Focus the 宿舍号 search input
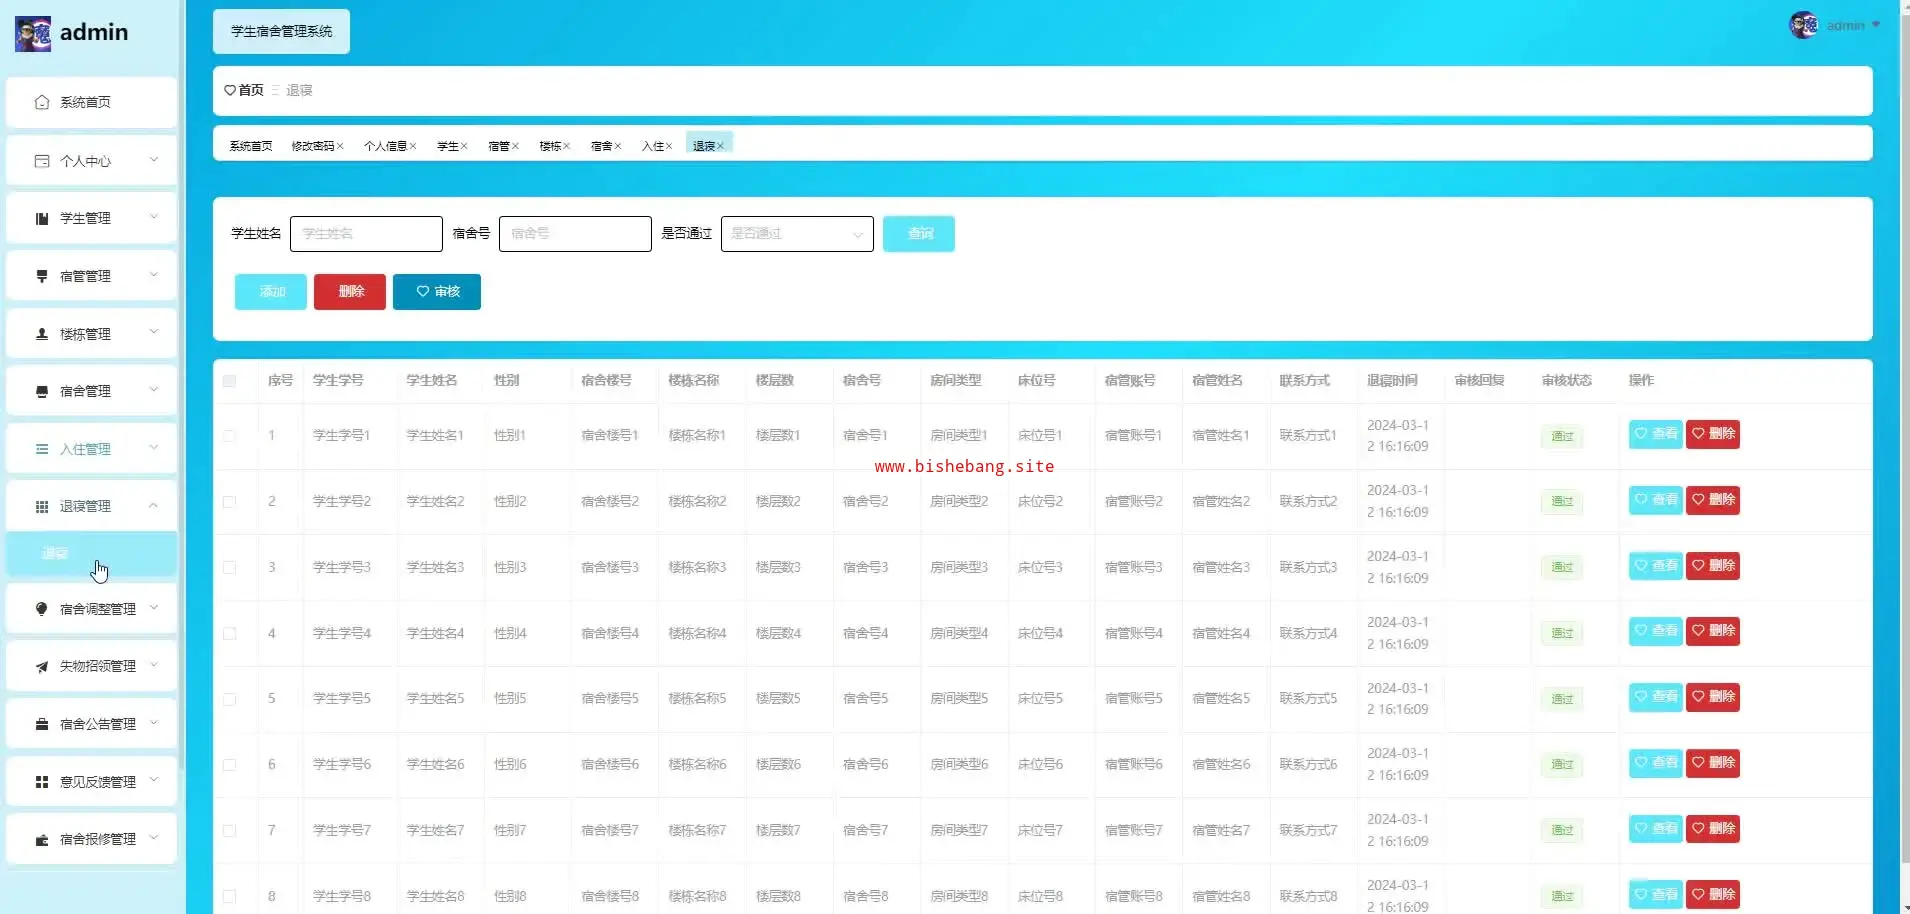Image resolution: width=1910 pixels, height=914 pixels. [575, 234]
